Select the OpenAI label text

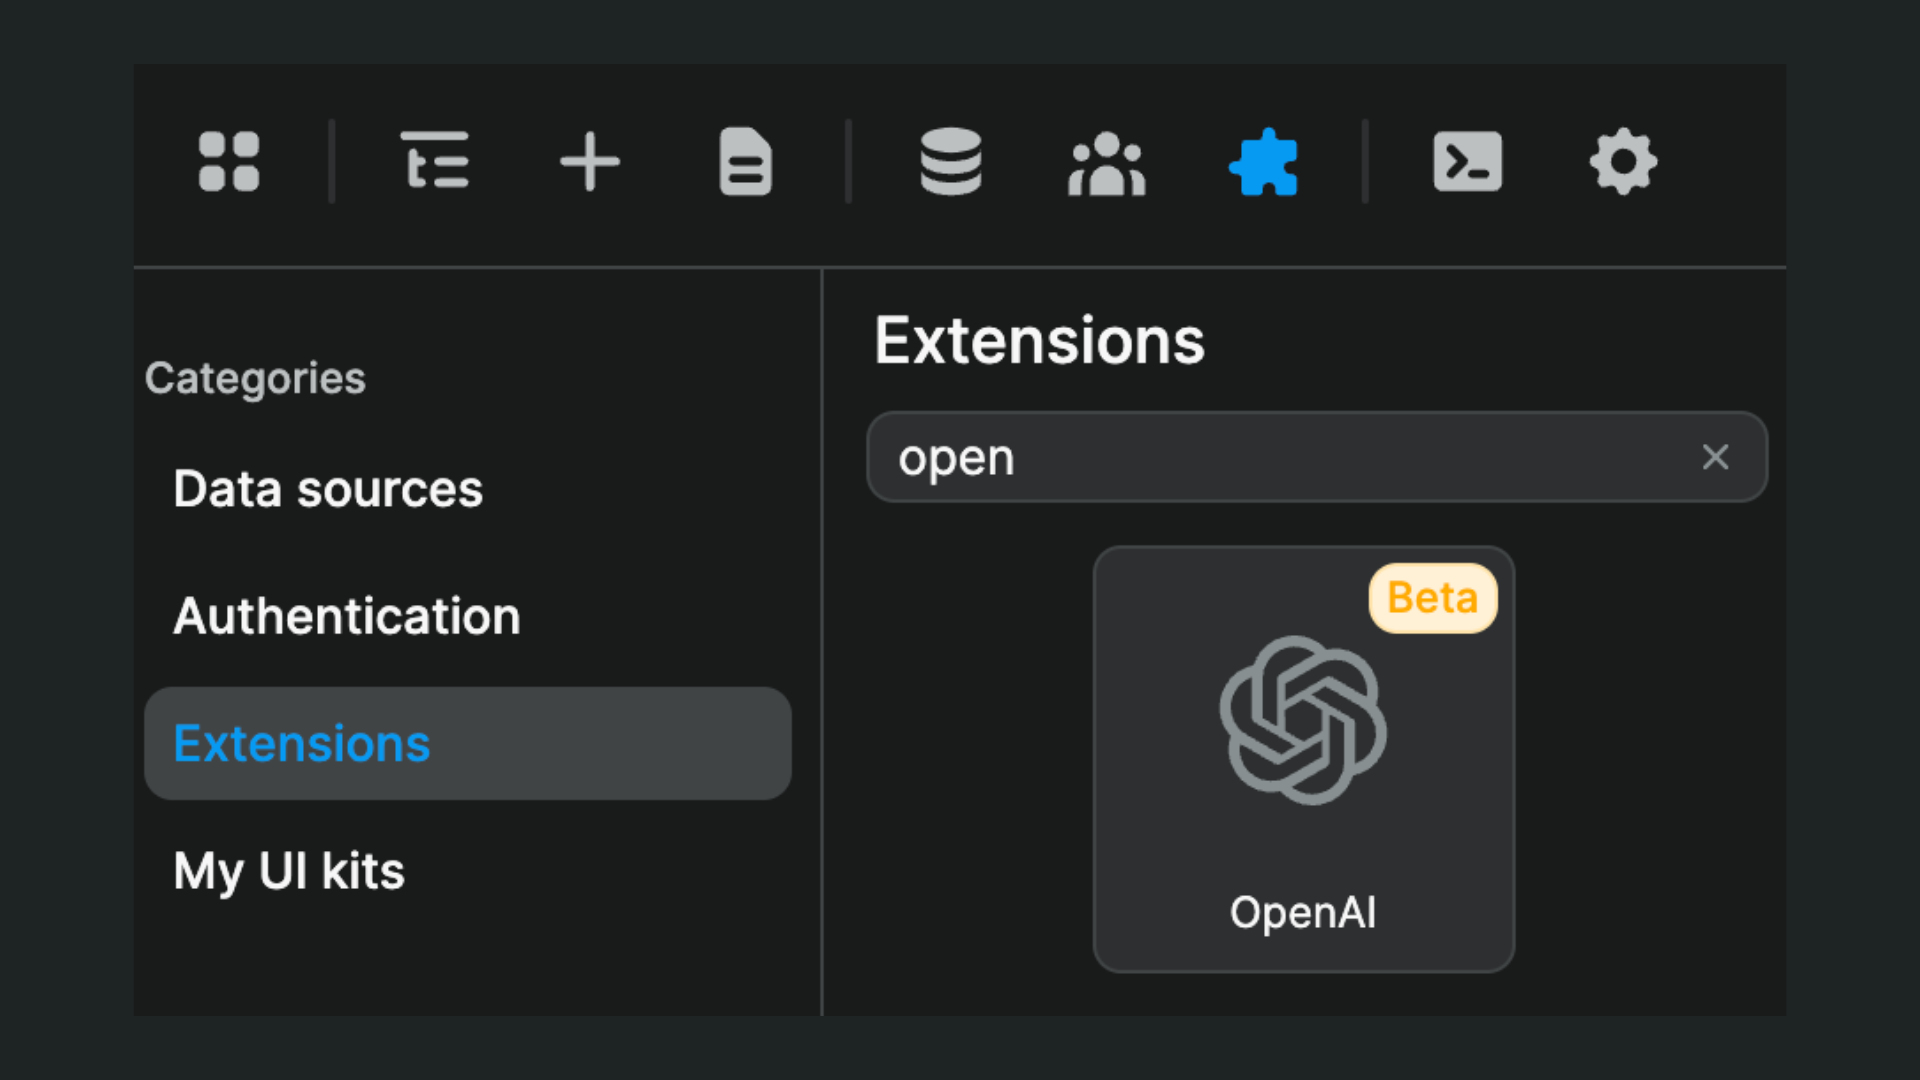pos(1303,912)
